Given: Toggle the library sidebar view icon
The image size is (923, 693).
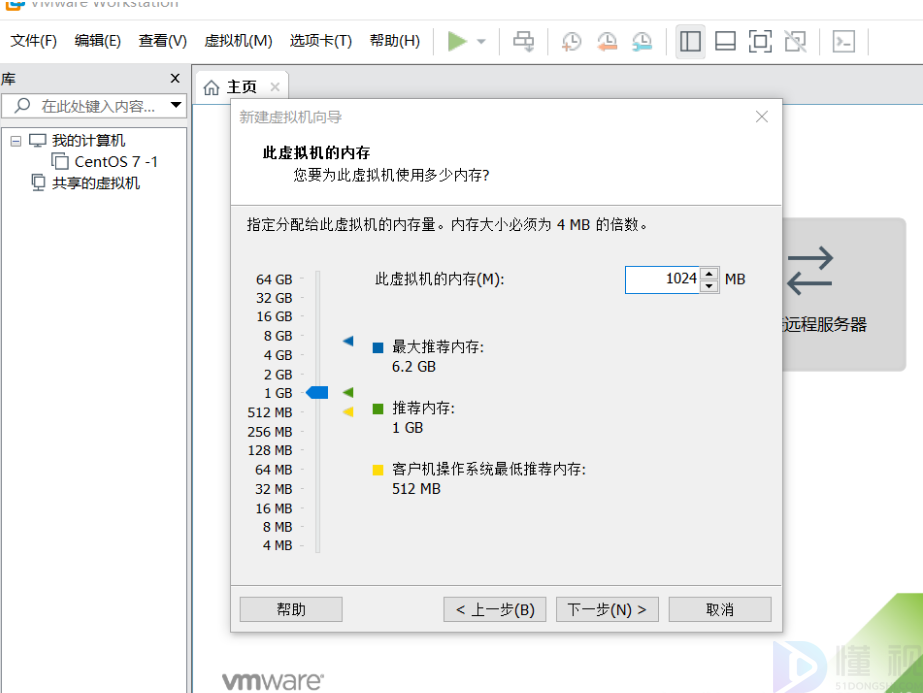Looking at the screenshot, I should (690, 41).
